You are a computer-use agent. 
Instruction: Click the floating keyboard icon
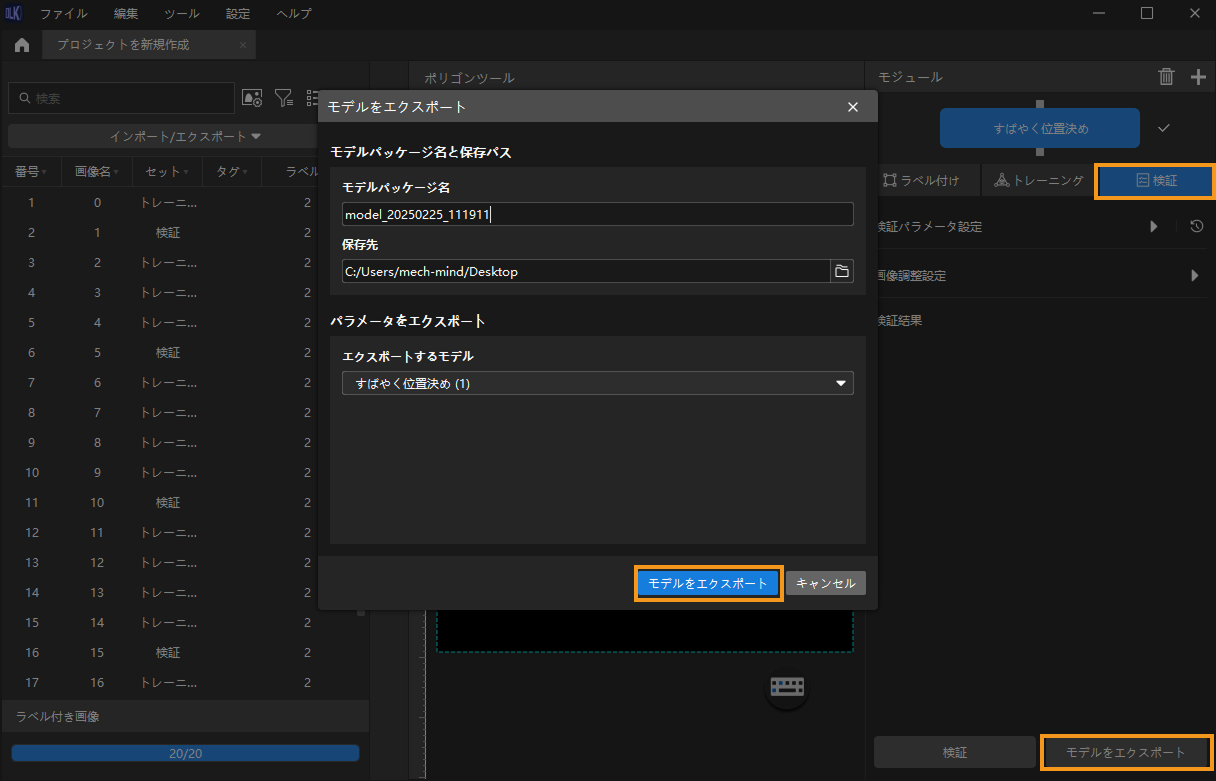coord(787,687)
